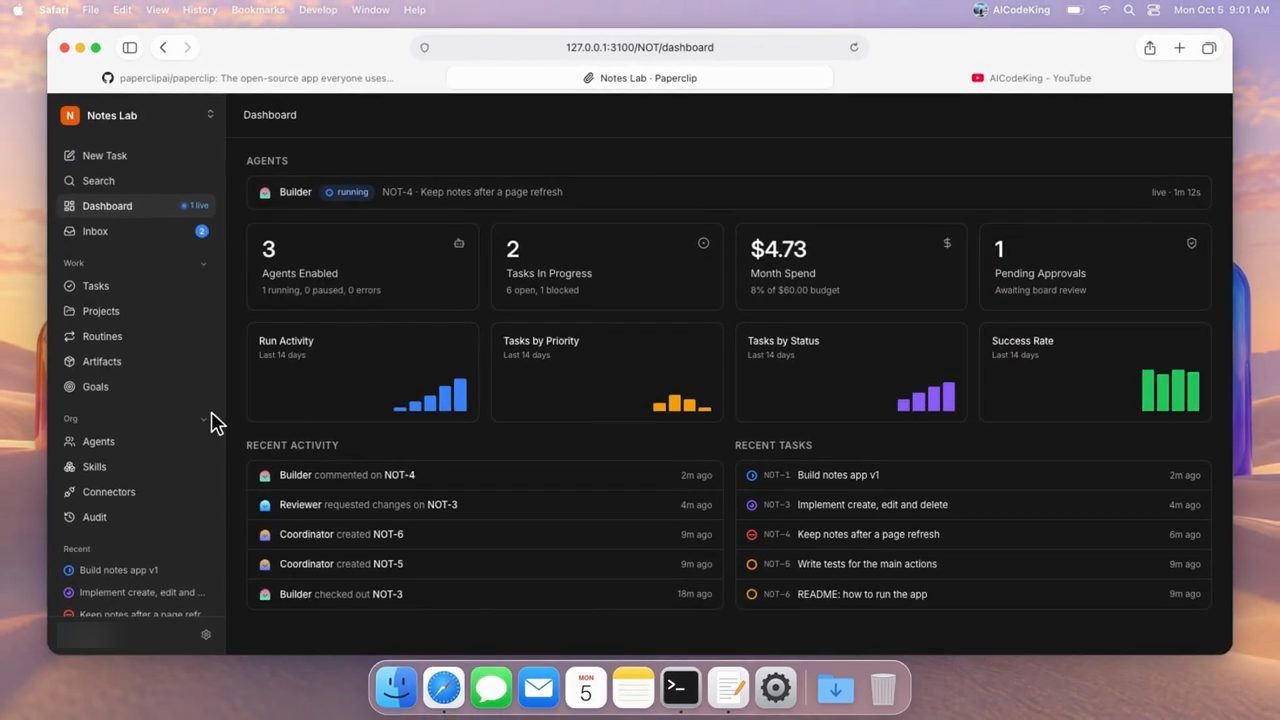Reload the page with the address bar refresh icon
This screenshot has width=1280, height=720.
click(x=854, y=47)
